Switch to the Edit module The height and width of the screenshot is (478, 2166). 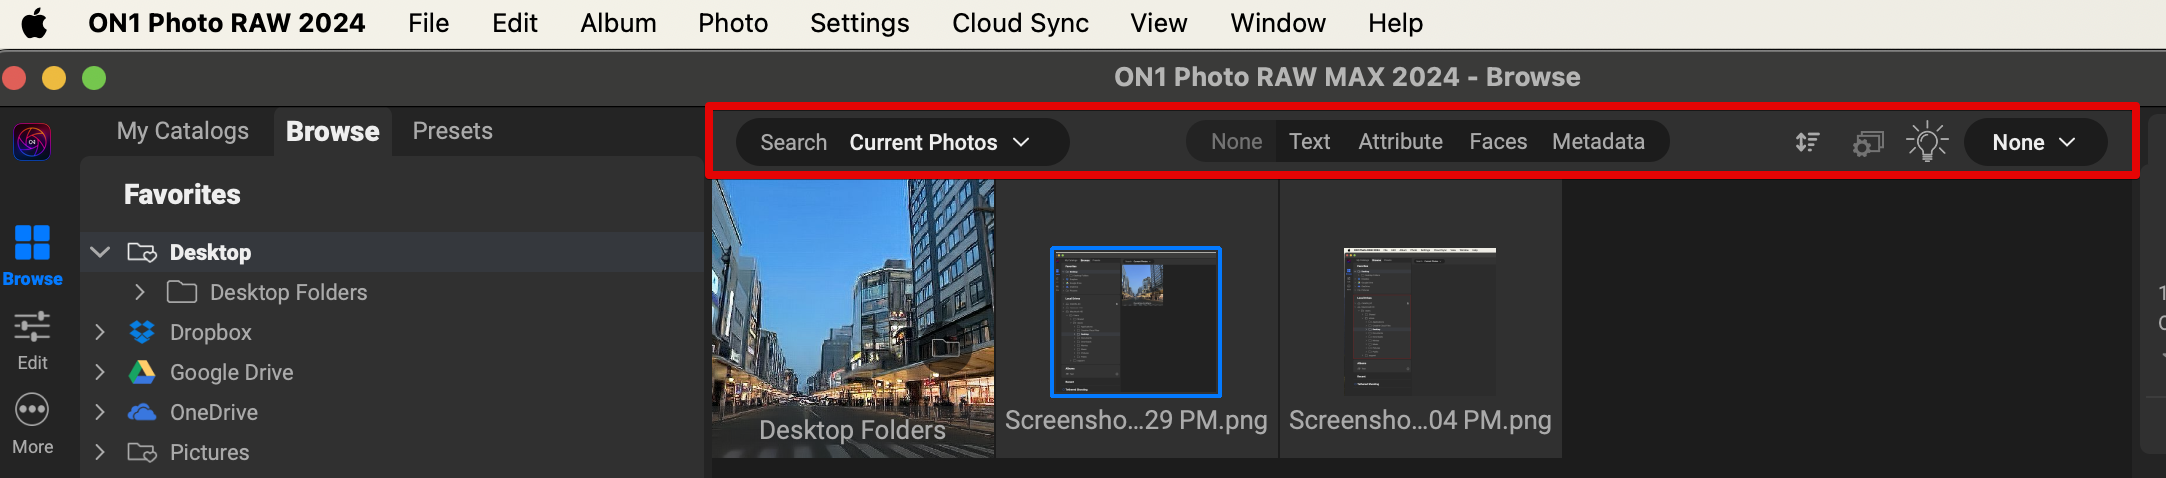click(x=32, y=340)
